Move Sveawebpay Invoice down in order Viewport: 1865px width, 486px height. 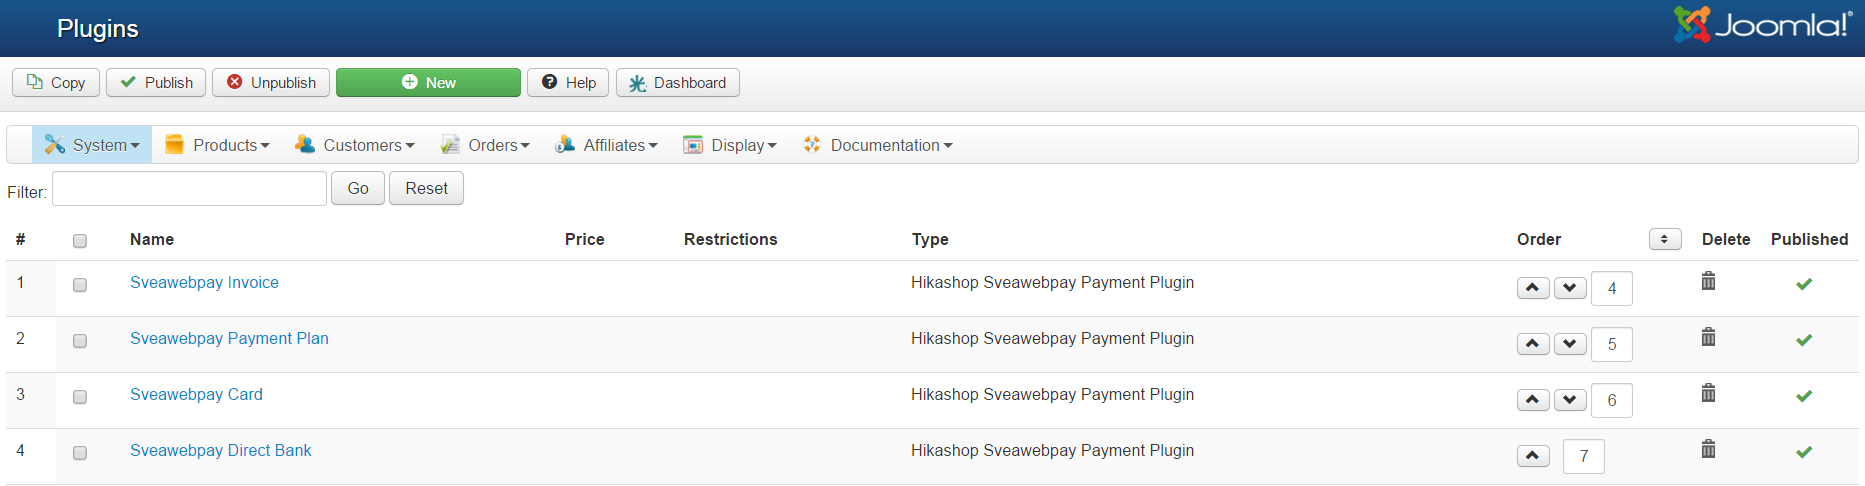click(1570, 288)
